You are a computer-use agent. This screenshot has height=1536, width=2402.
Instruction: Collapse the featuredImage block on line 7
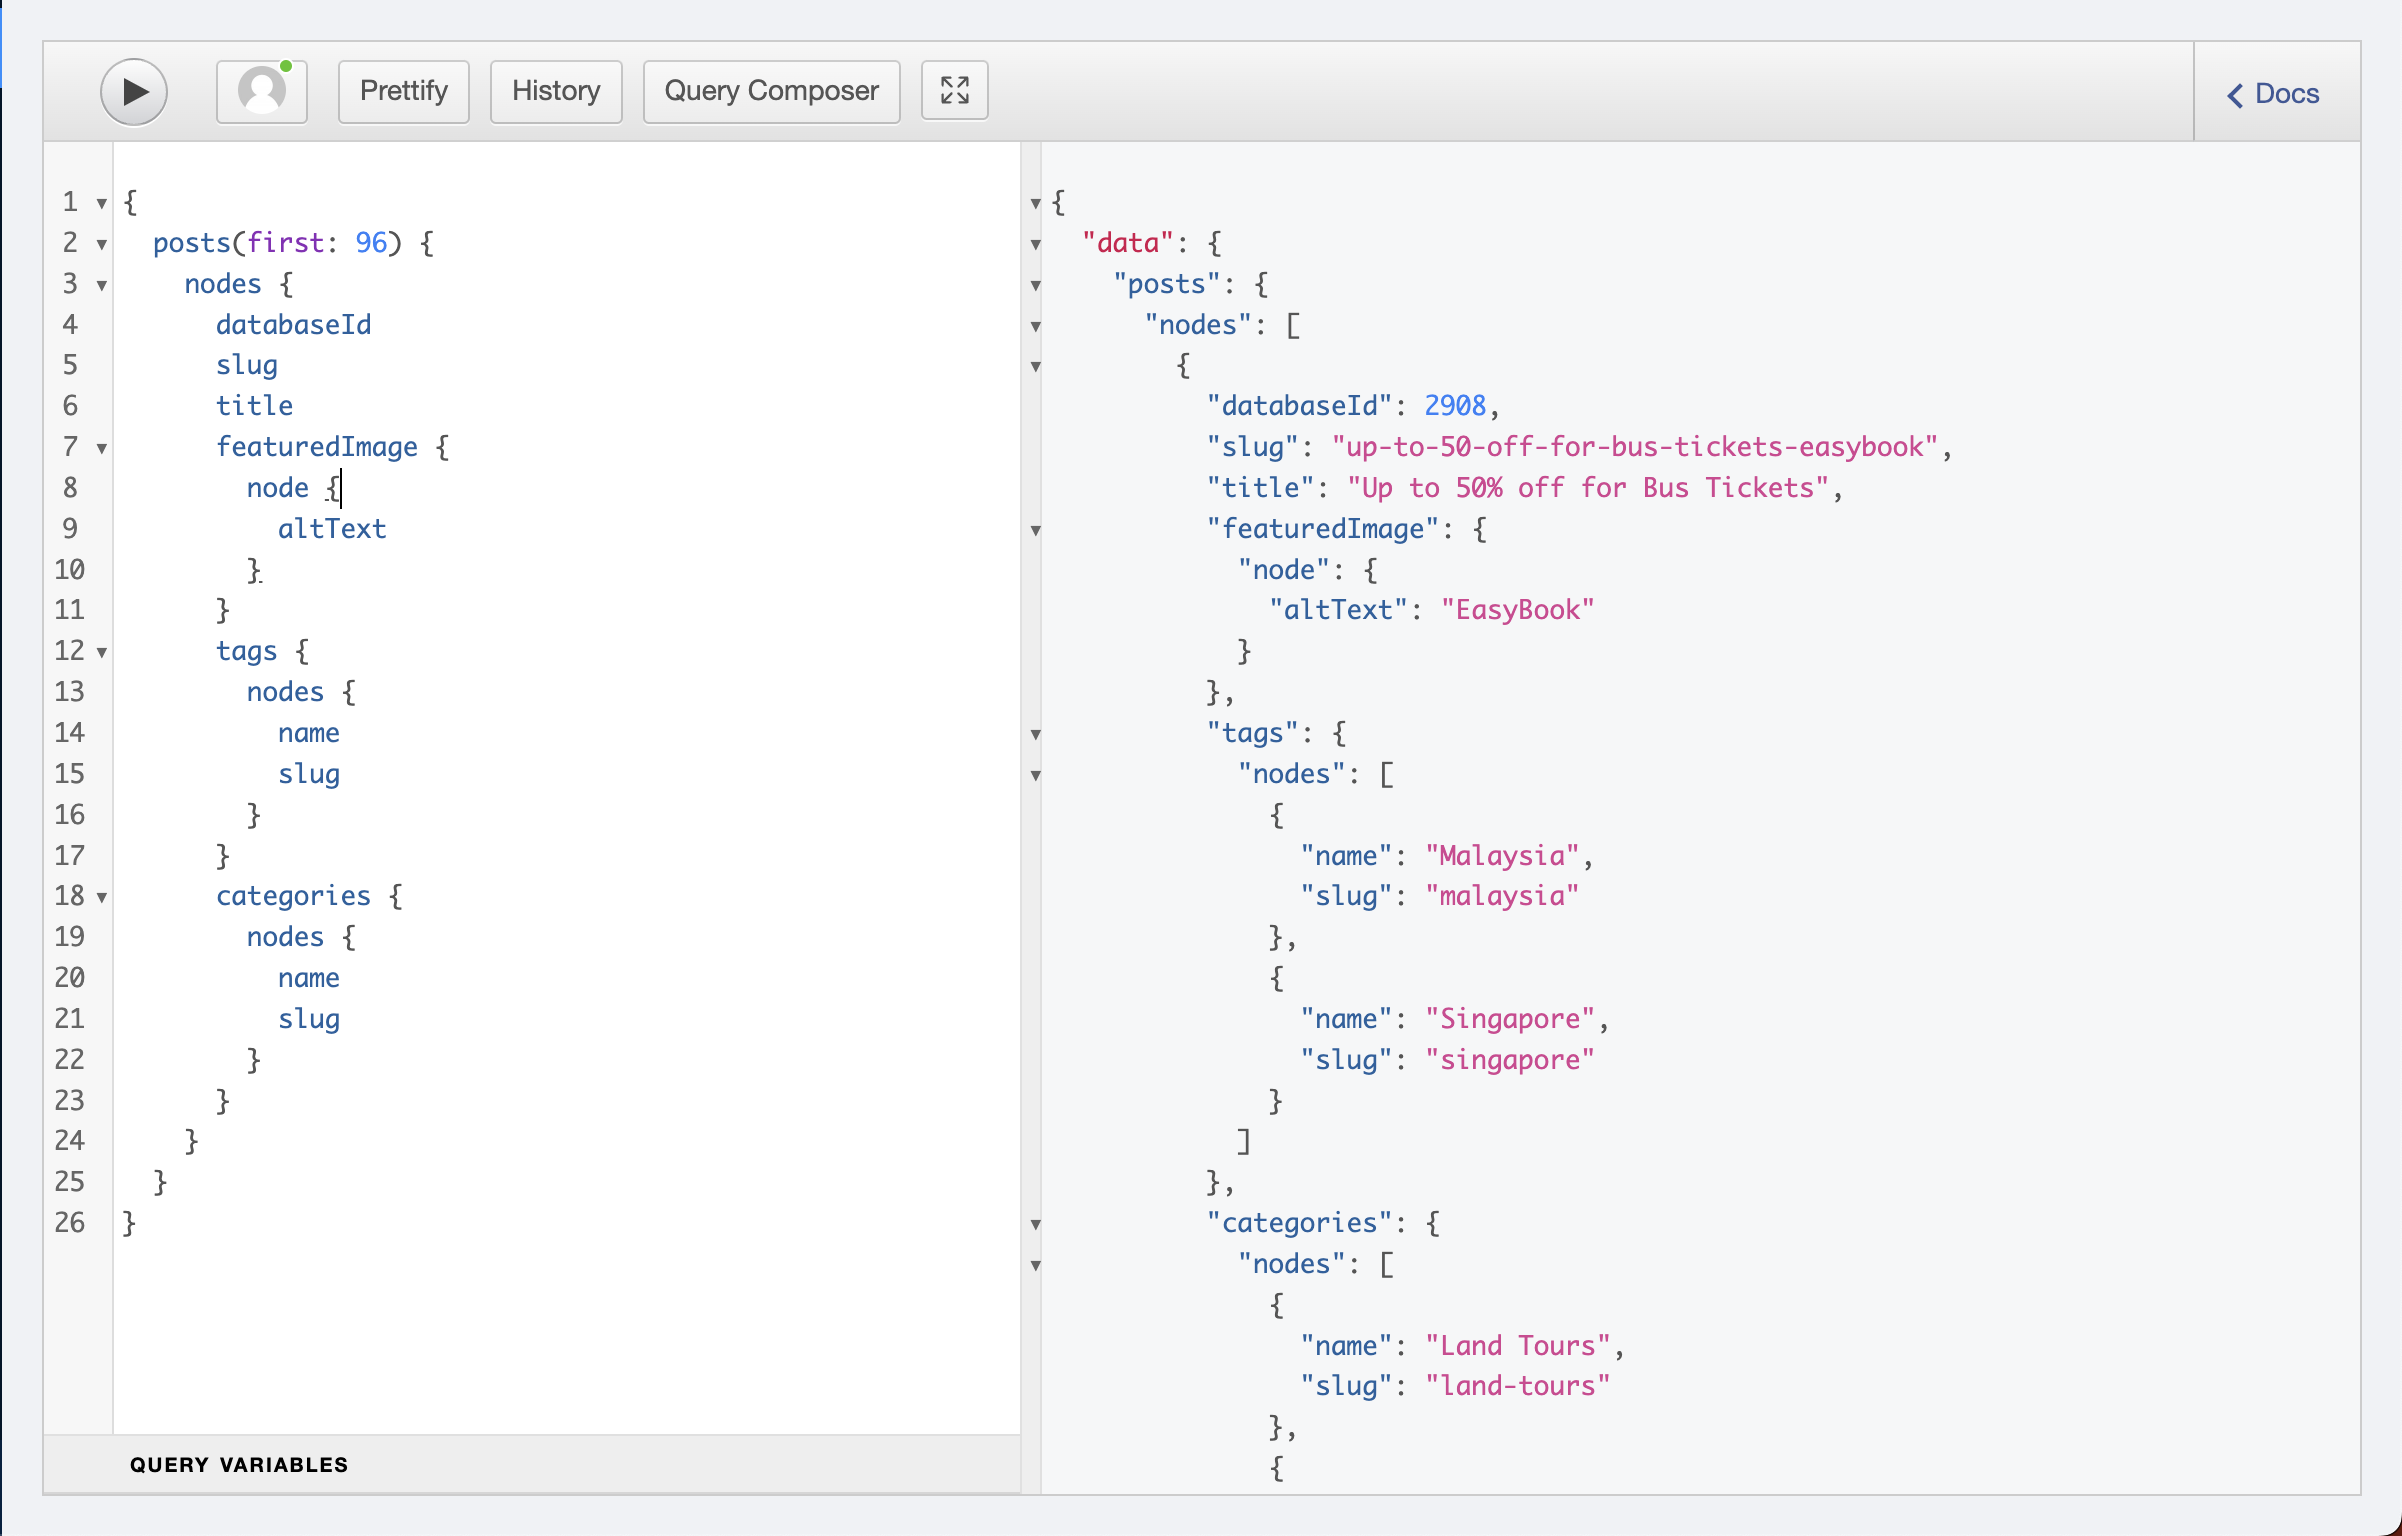click(101, 449)
